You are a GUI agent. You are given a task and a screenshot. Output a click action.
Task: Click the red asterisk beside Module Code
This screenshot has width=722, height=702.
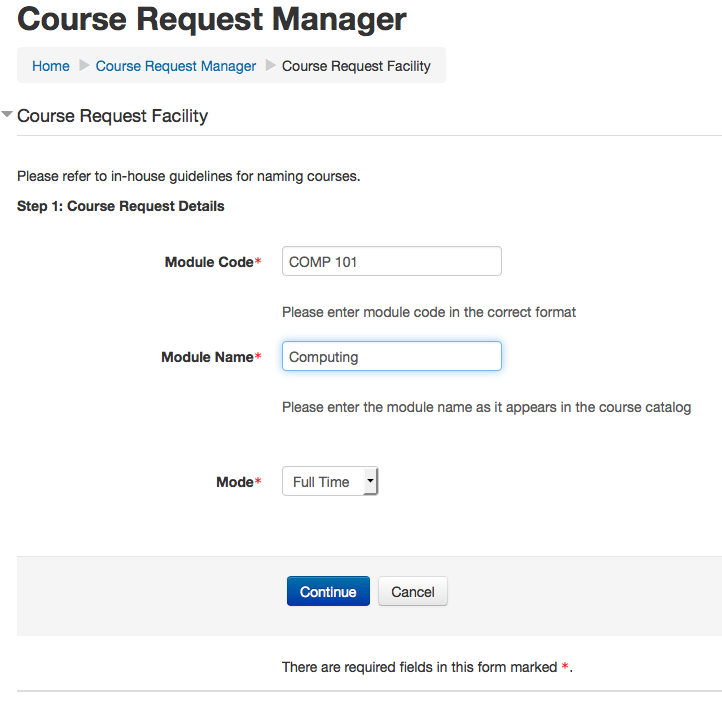coord(258,262)
